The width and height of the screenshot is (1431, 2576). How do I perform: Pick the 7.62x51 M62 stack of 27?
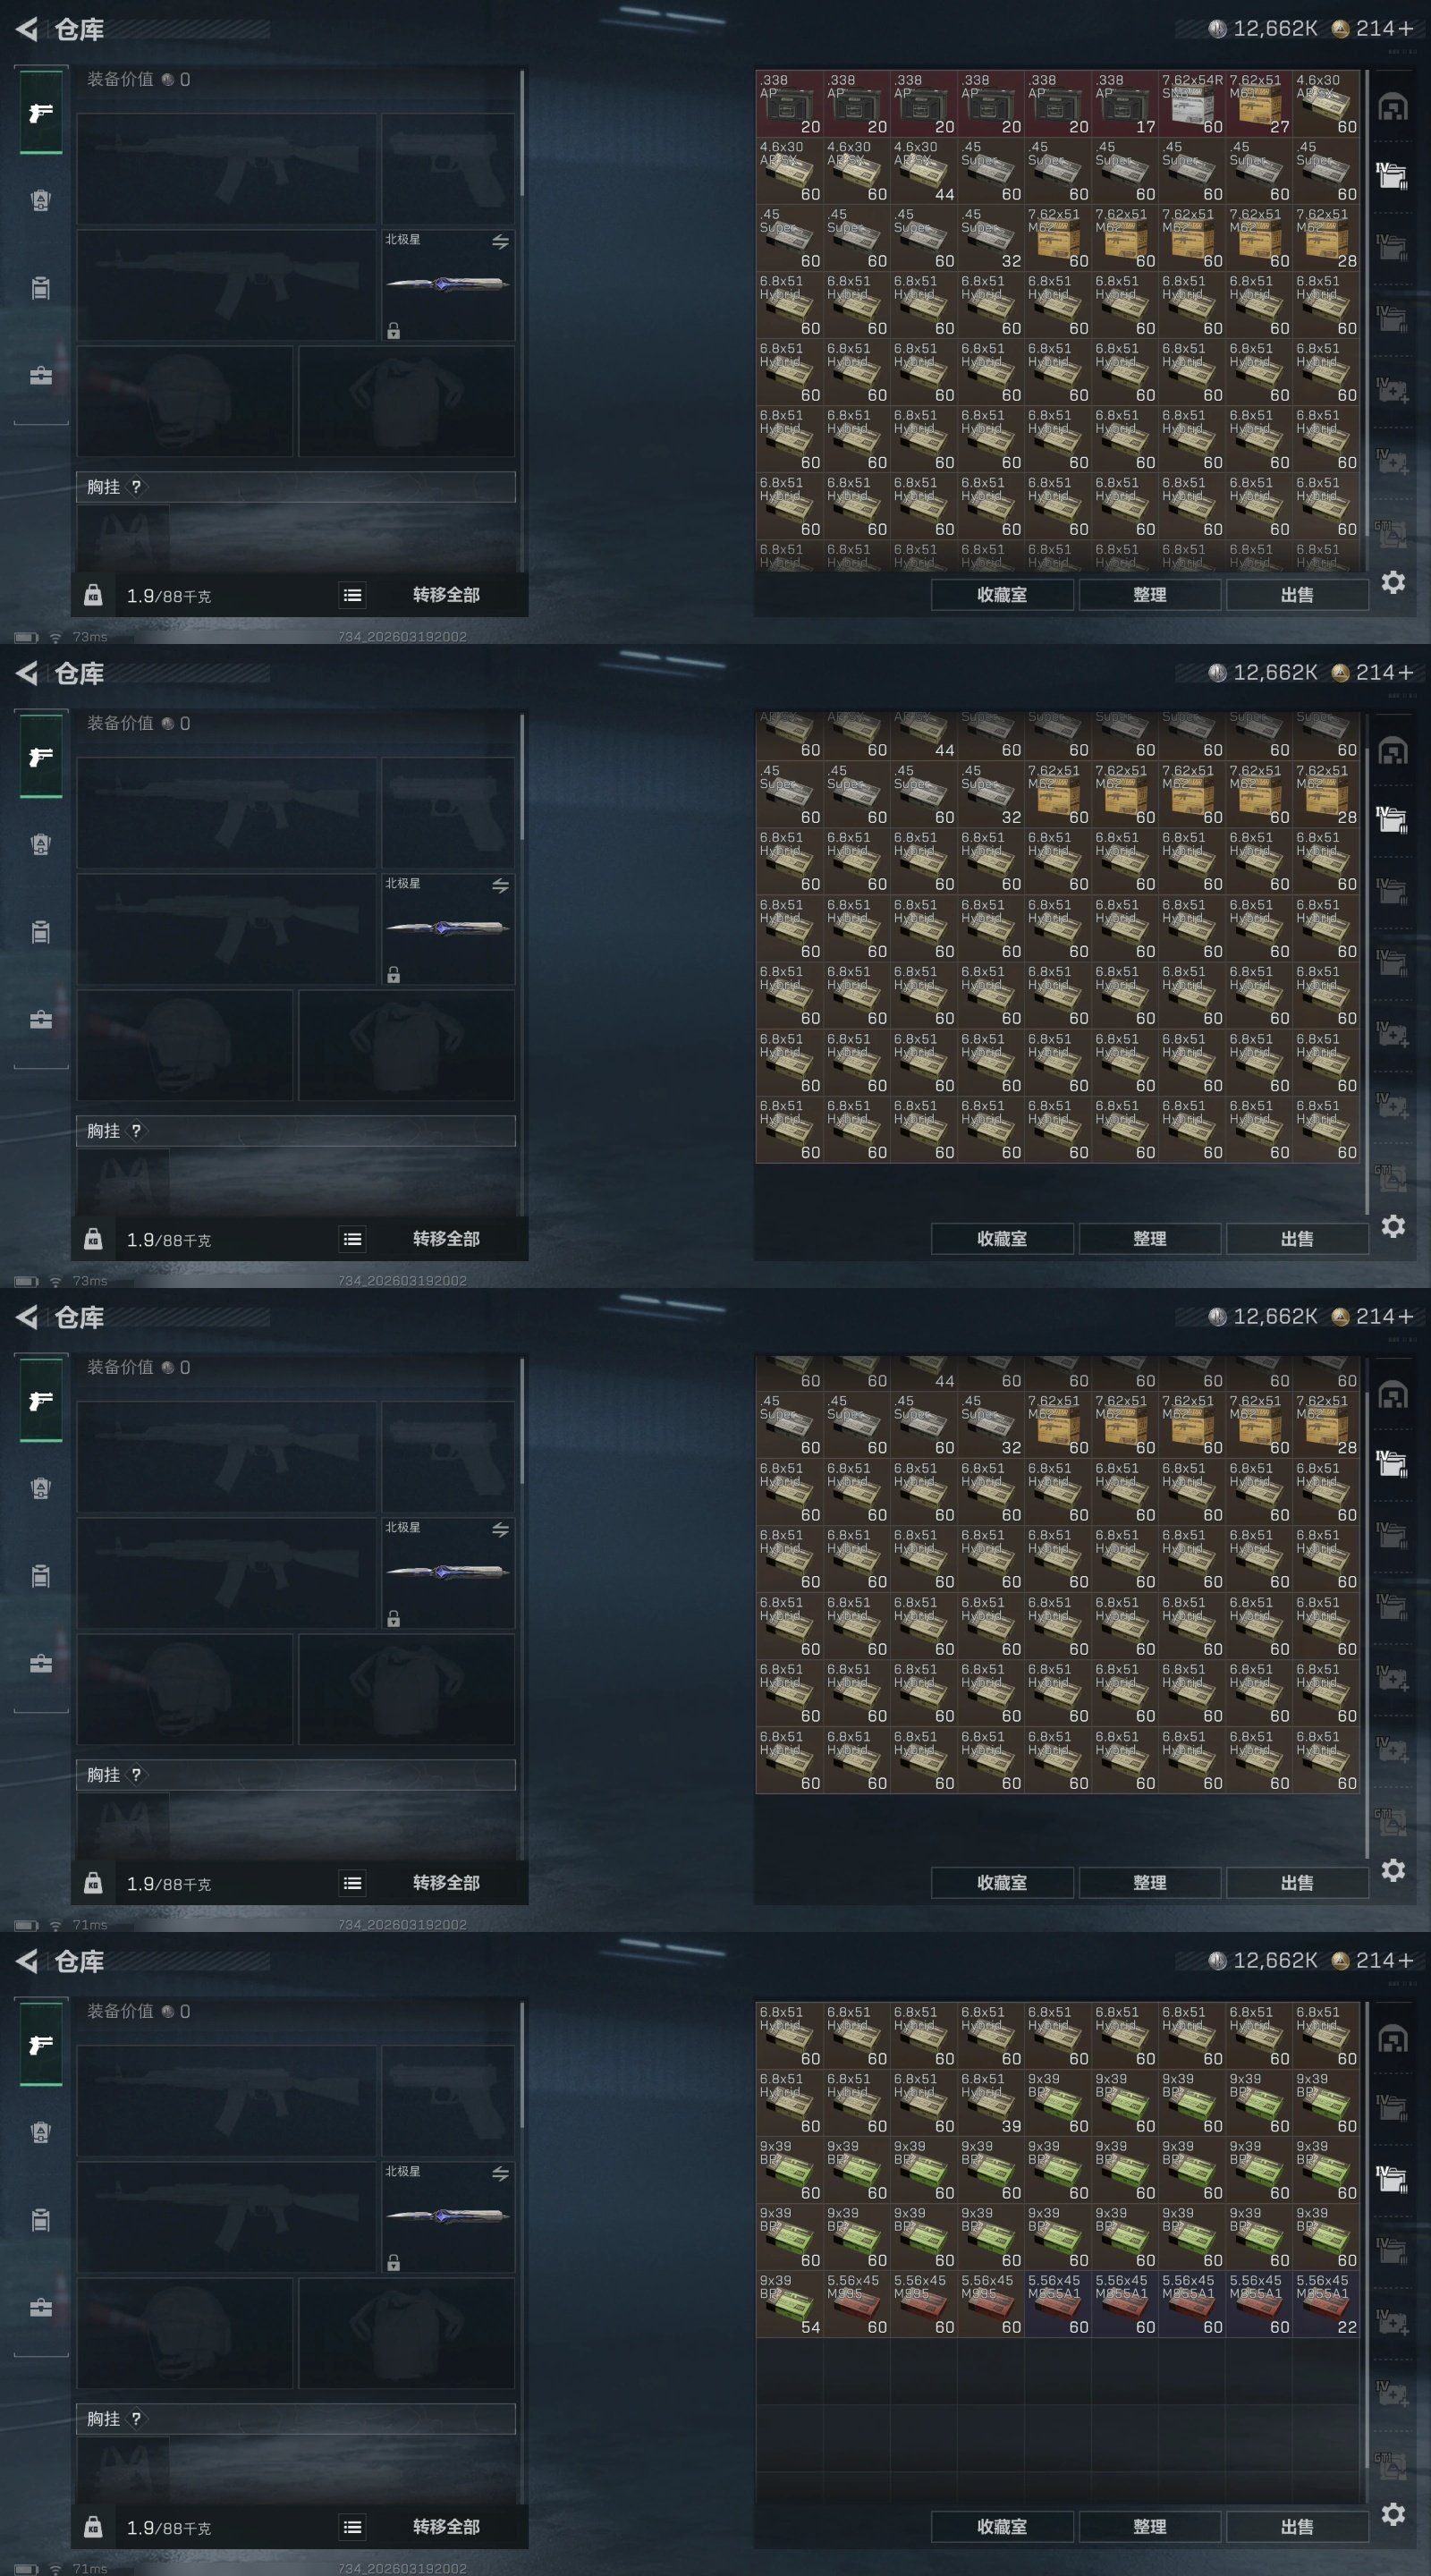(1259, 103)
